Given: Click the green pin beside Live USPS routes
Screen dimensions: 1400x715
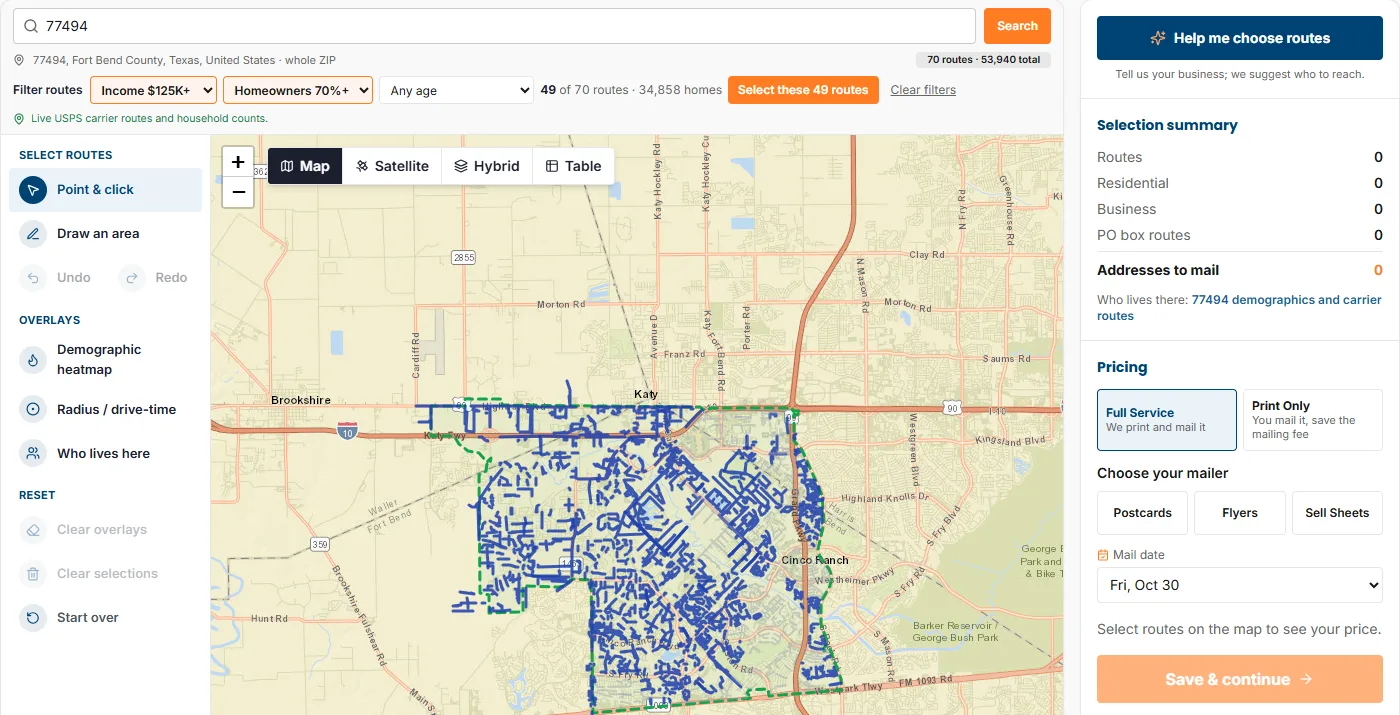Looking at the screenshot, I should point(19,118).
